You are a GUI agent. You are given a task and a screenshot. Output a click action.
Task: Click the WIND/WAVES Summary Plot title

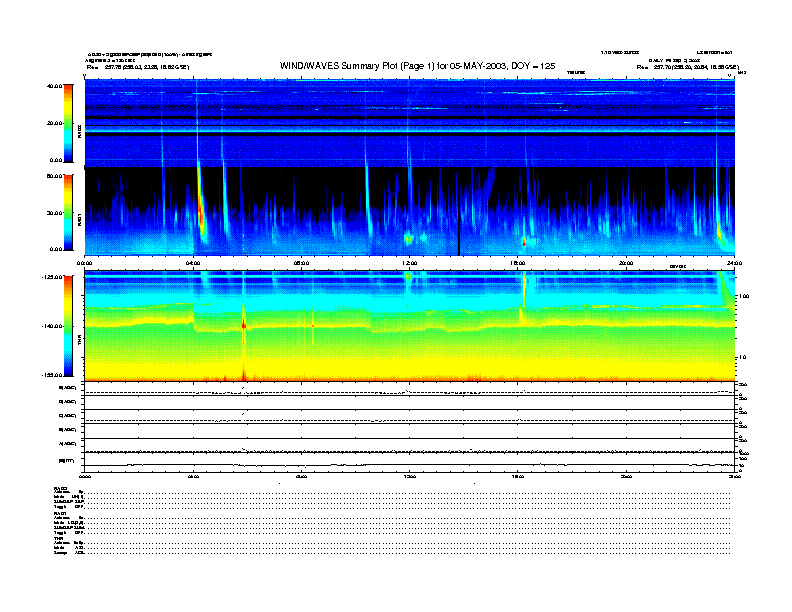(417, 66)
